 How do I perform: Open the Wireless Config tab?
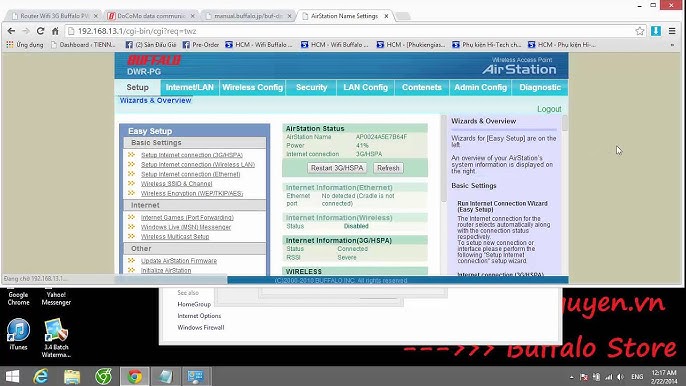click(252, 87)
